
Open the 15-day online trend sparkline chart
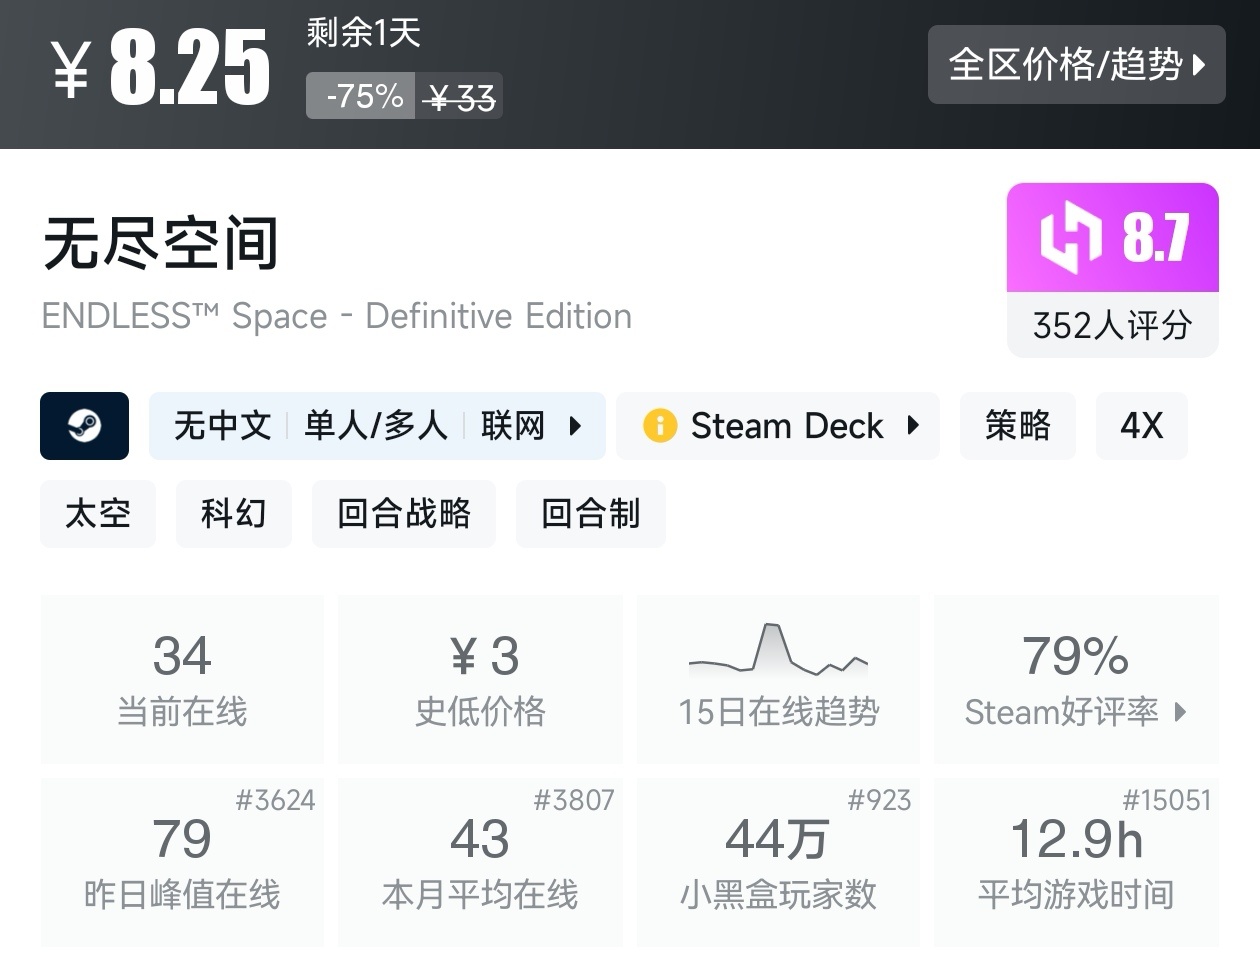pos(778,650)
